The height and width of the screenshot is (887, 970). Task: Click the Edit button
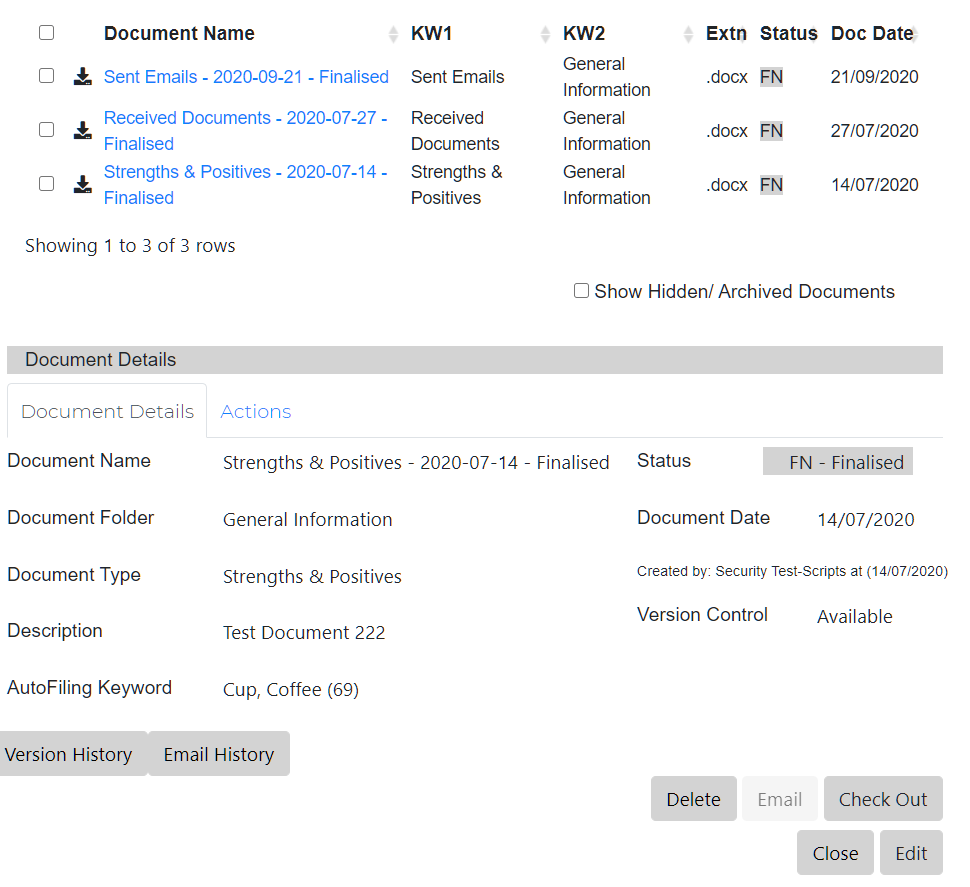911,853
